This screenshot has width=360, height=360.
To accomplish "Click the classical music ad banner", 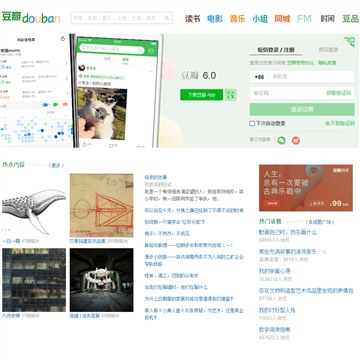I will [306, 188].
